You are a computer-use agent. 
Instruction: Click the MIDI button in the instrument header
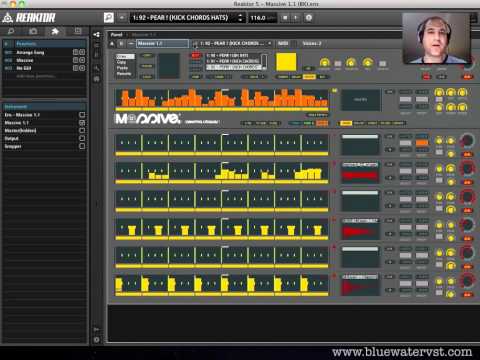283,44
